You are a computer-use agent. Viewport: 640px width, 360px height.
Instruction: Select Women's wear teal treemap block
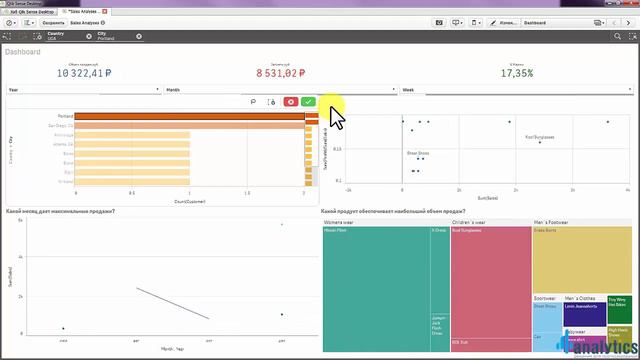coord(376,289)
